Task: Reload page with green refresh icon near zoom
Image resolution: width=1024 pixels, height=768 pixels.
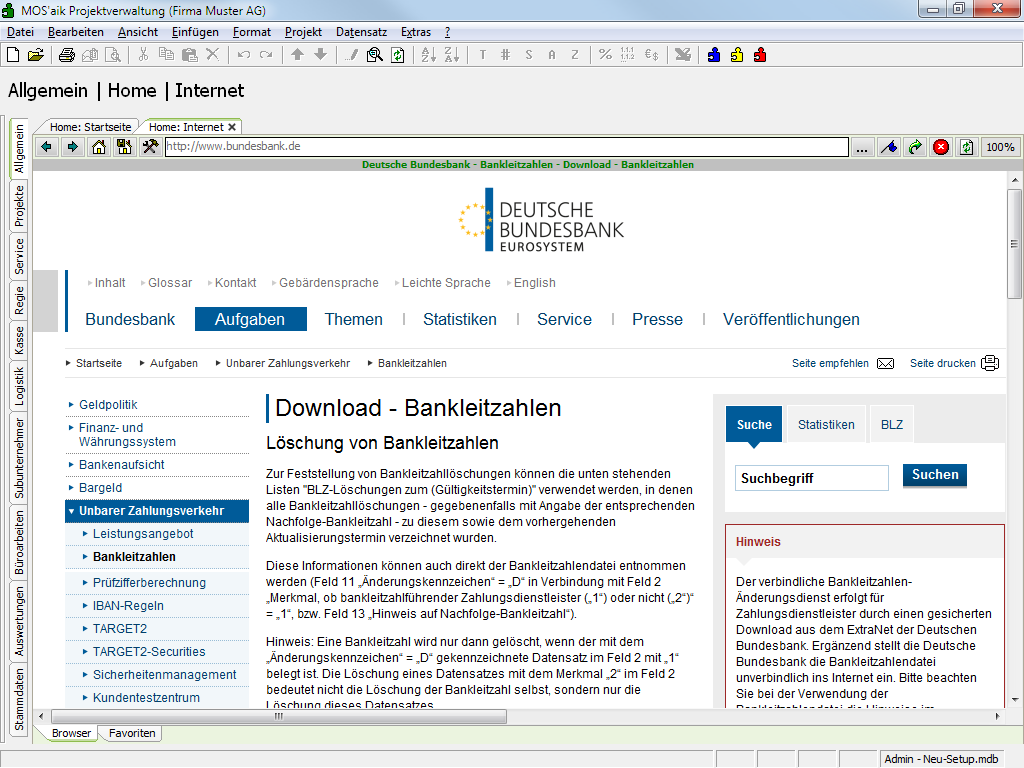Action: [967, 148]
